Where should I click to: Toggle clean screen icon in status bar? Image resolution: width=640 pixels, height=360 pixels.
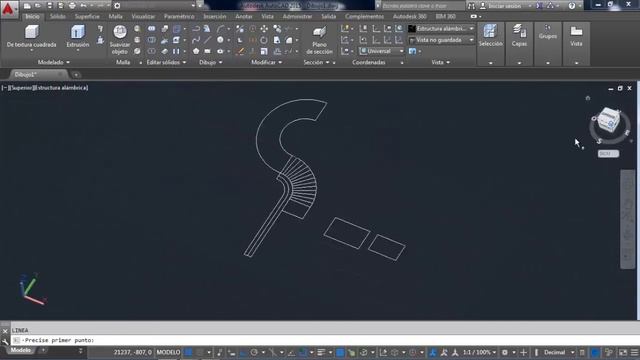pos(623,352)
